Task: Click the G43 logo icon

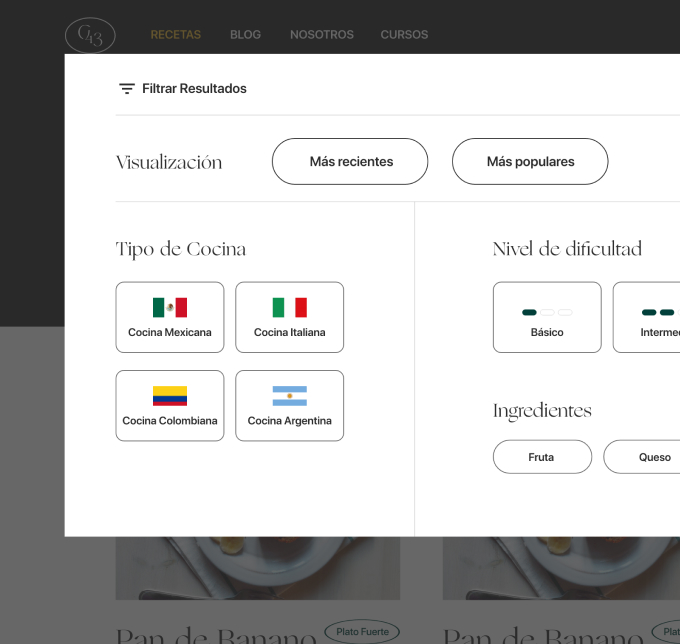Action: [90, 35]
